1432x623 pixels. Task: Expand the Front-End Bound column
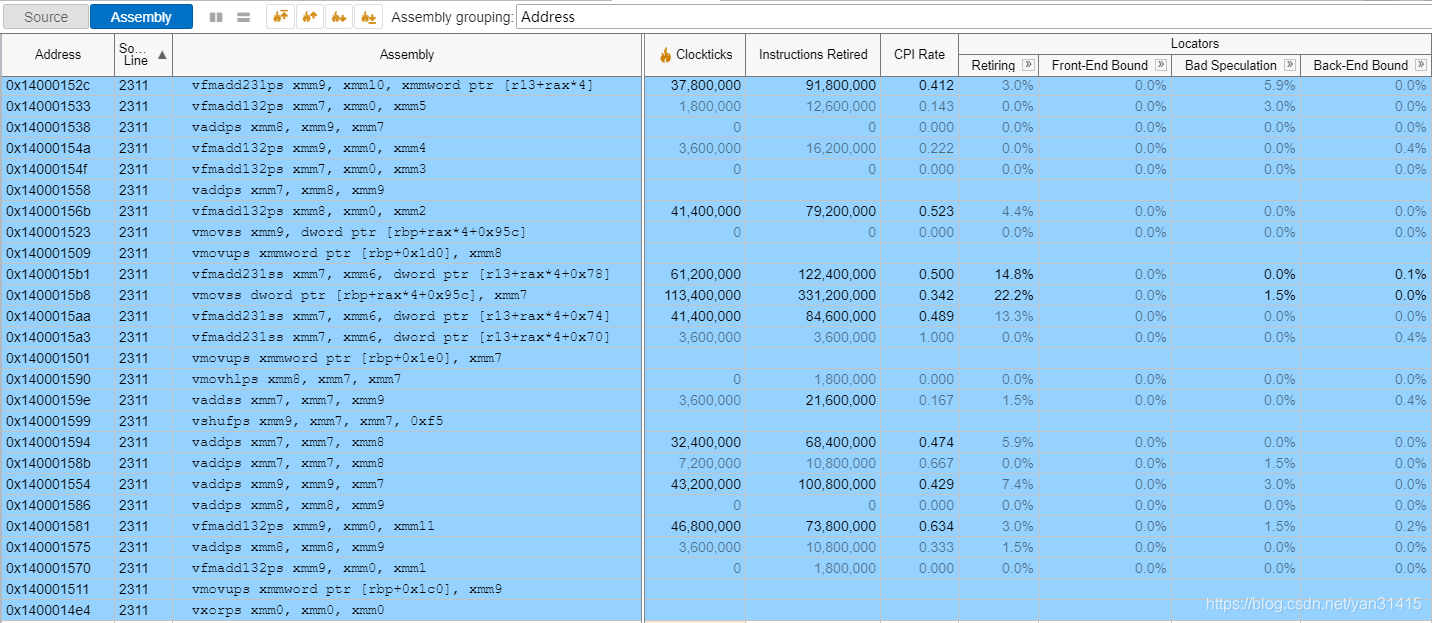pos(1160,65)
